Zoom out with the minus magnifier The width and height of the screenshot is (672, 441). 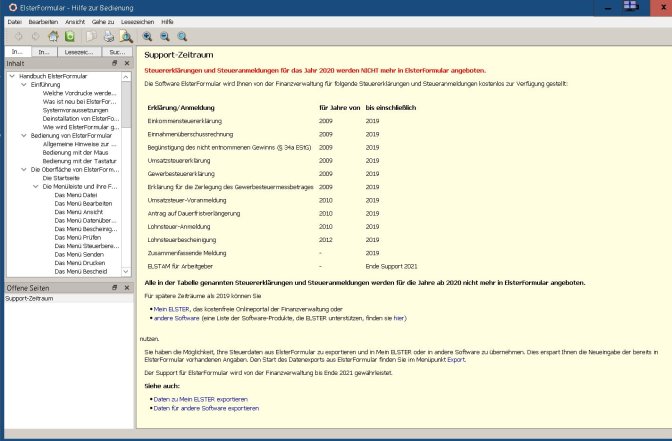(165, 36)
